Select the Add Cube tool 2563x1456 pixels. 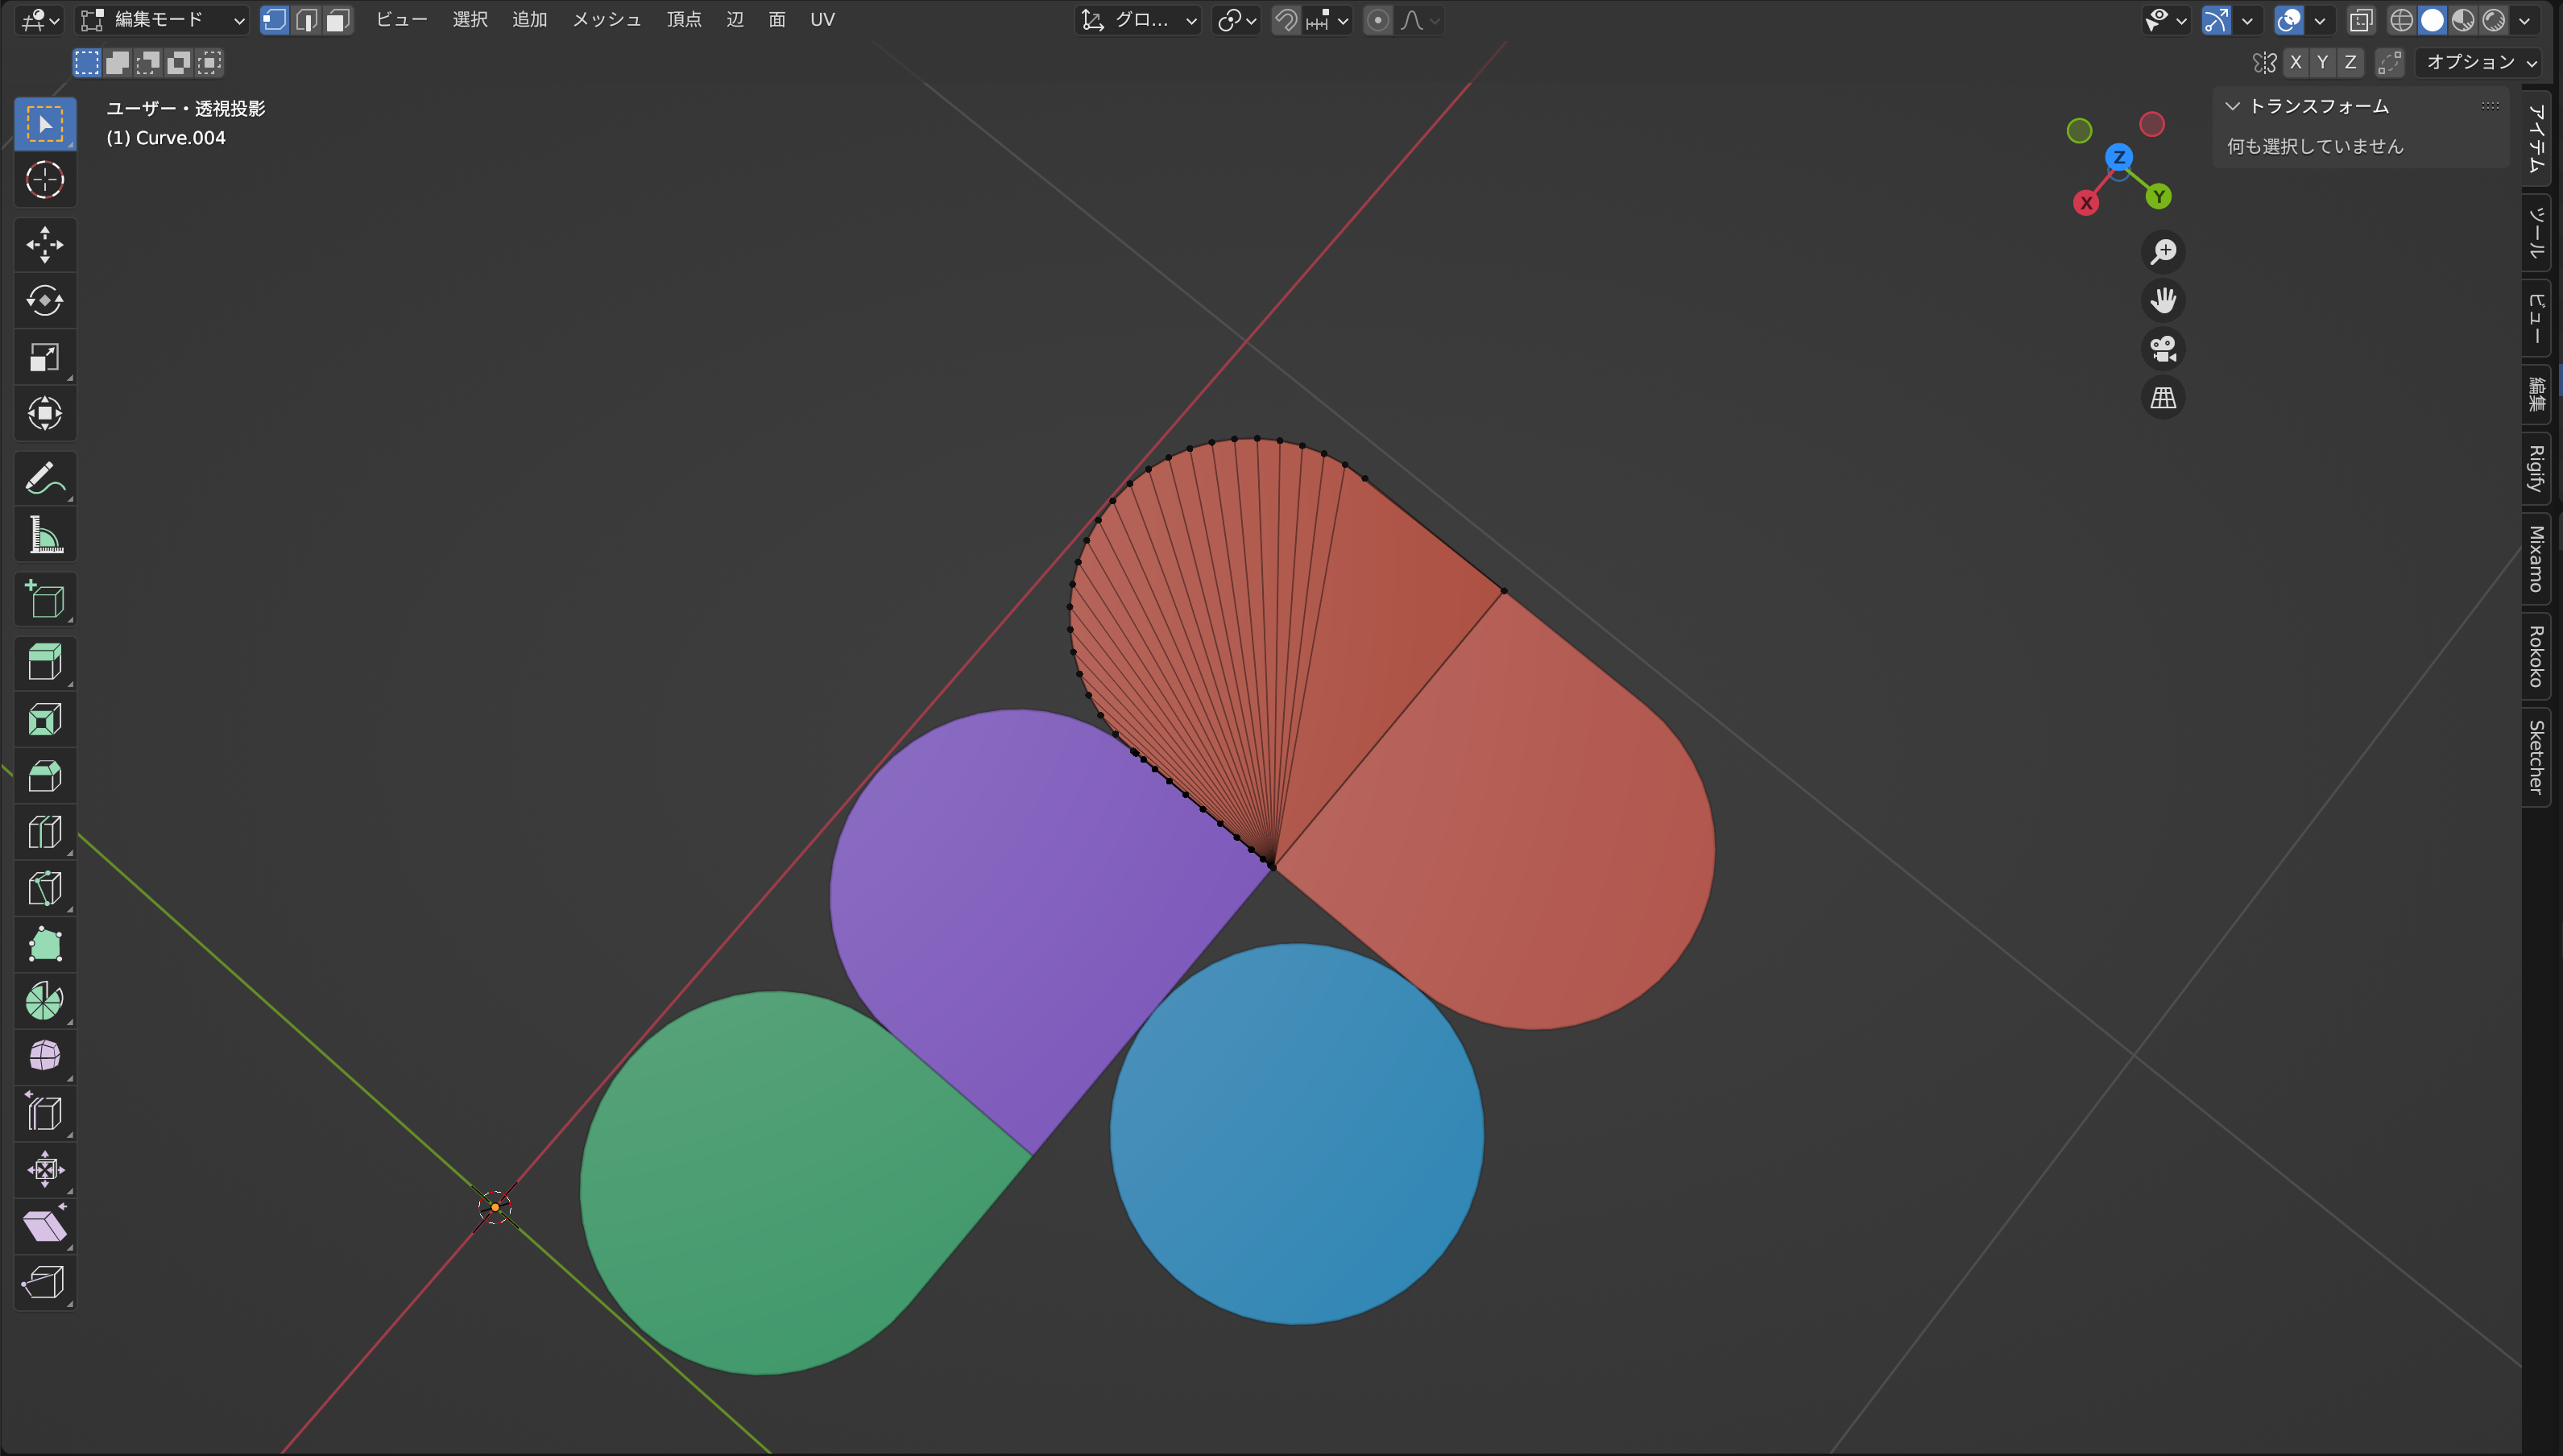(45, 600)
